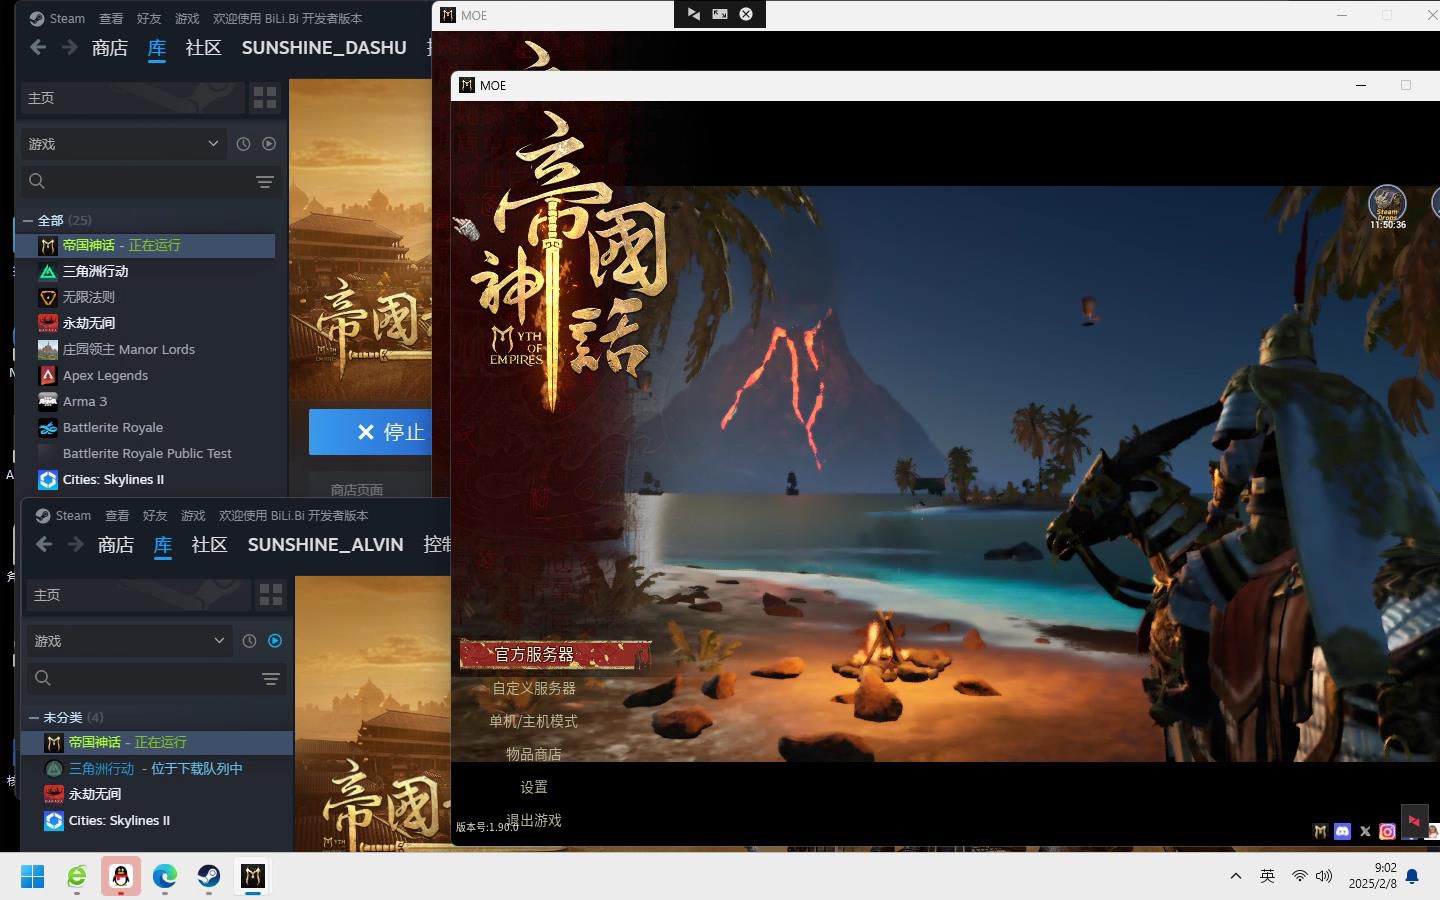Switch to 社区 tab in SUNSHINE_DASHU Steam window
The image size is (1440, 900).
(x=203, y=48)
